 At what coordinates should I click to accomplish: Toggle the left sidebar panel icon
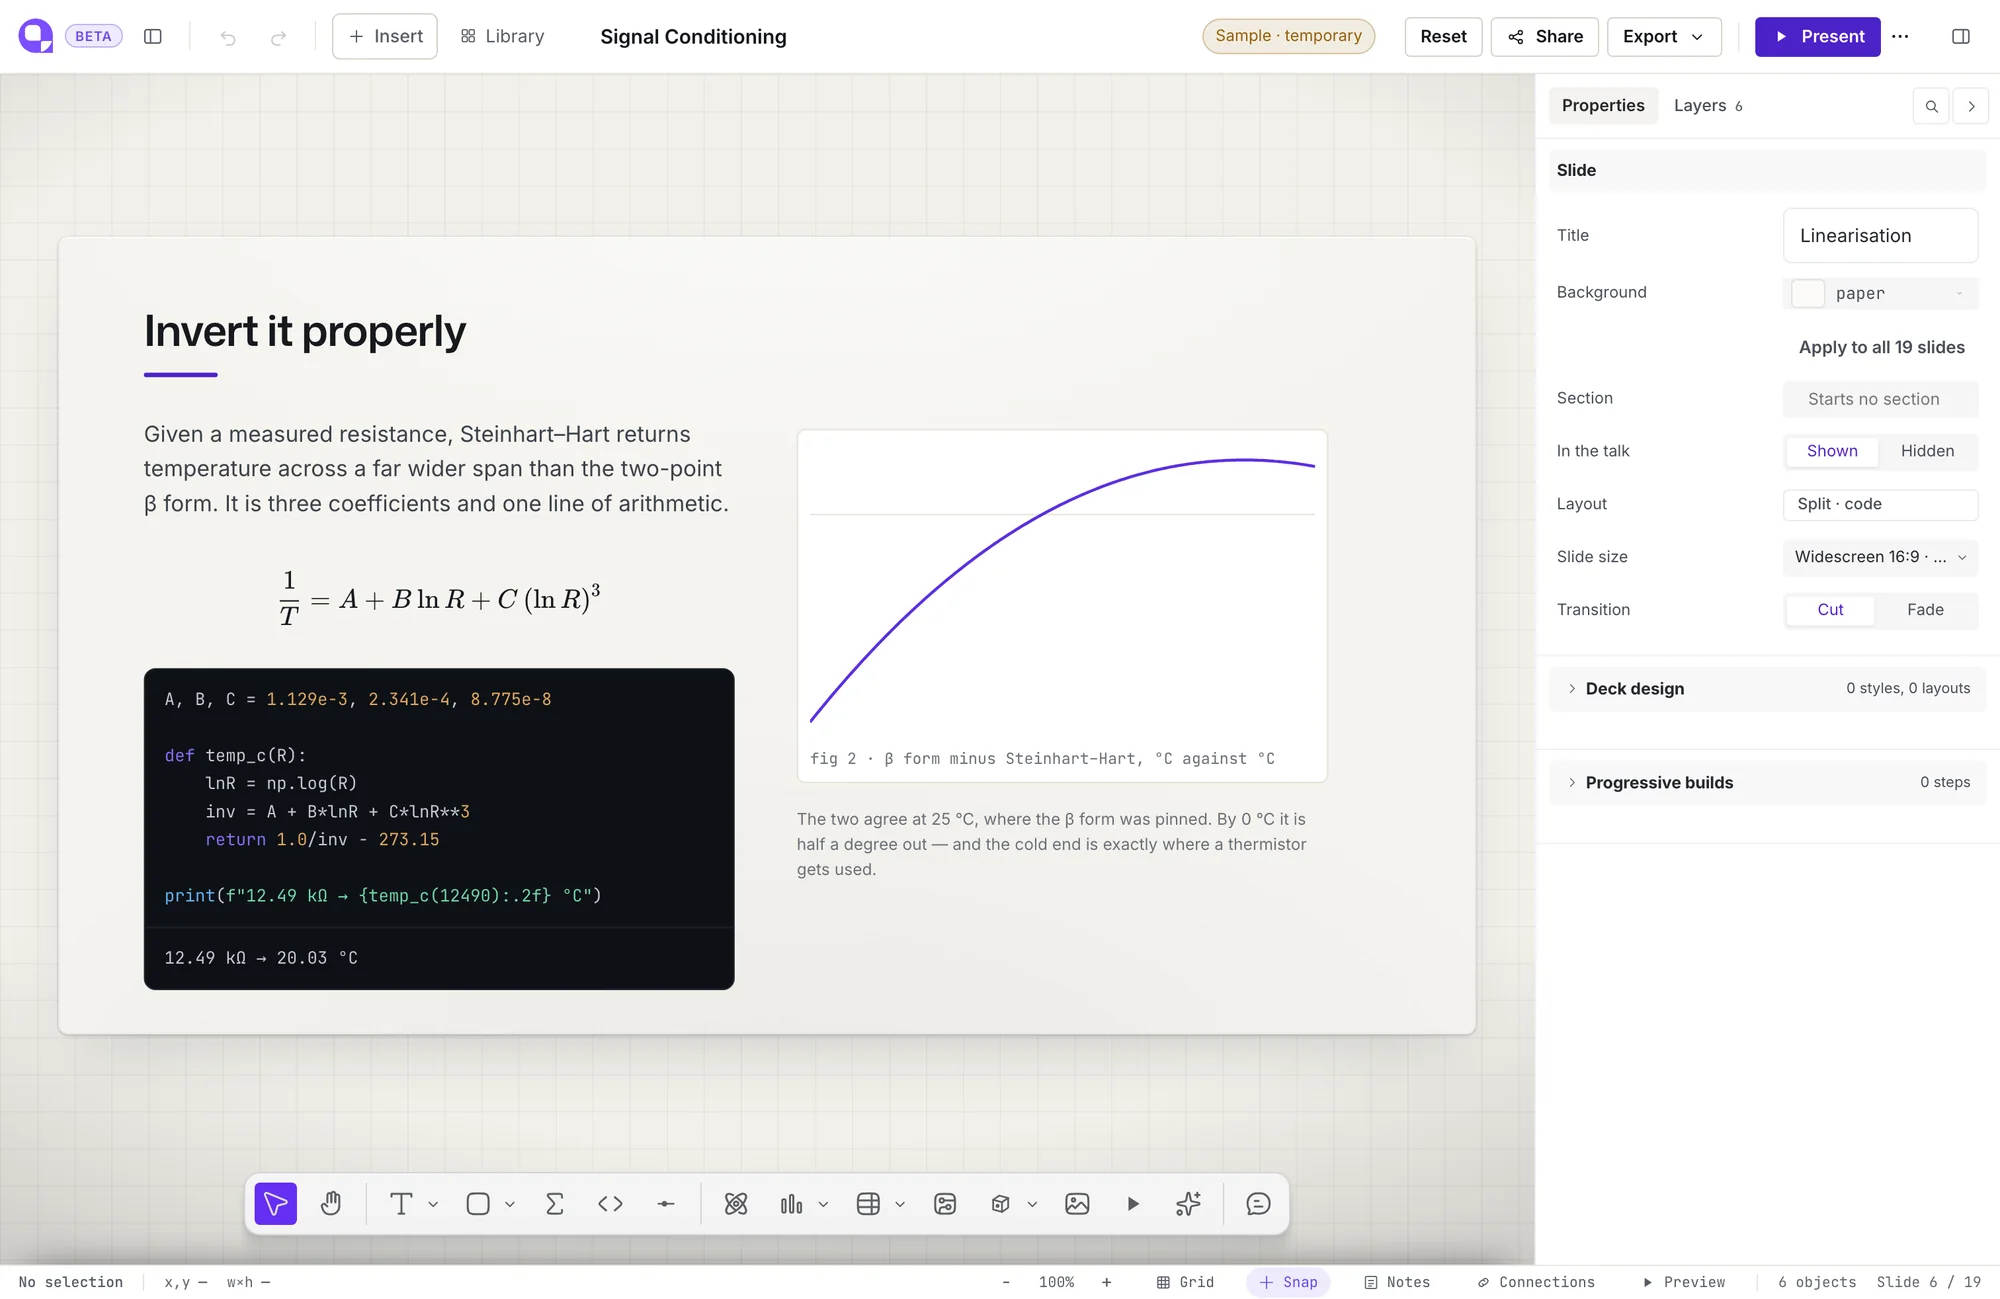tap(153, 36)
